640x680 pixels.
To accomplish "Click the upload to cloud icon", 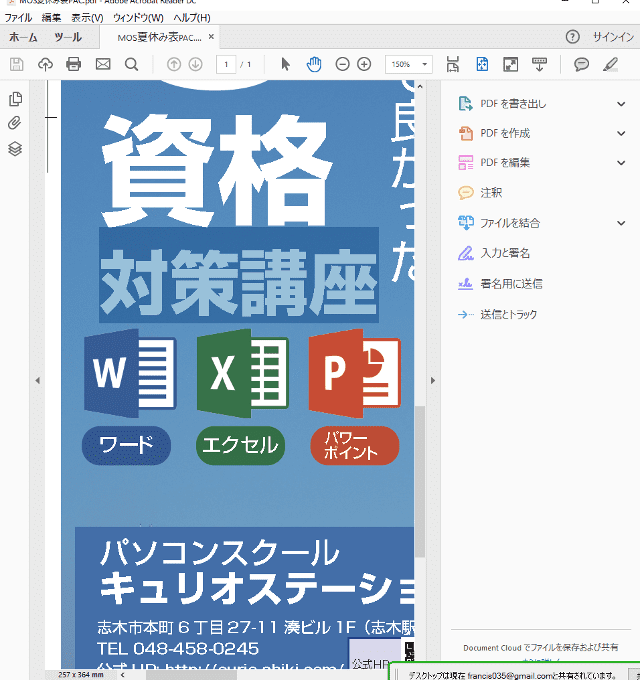I will pyautogui.click(x=45, y=65).
